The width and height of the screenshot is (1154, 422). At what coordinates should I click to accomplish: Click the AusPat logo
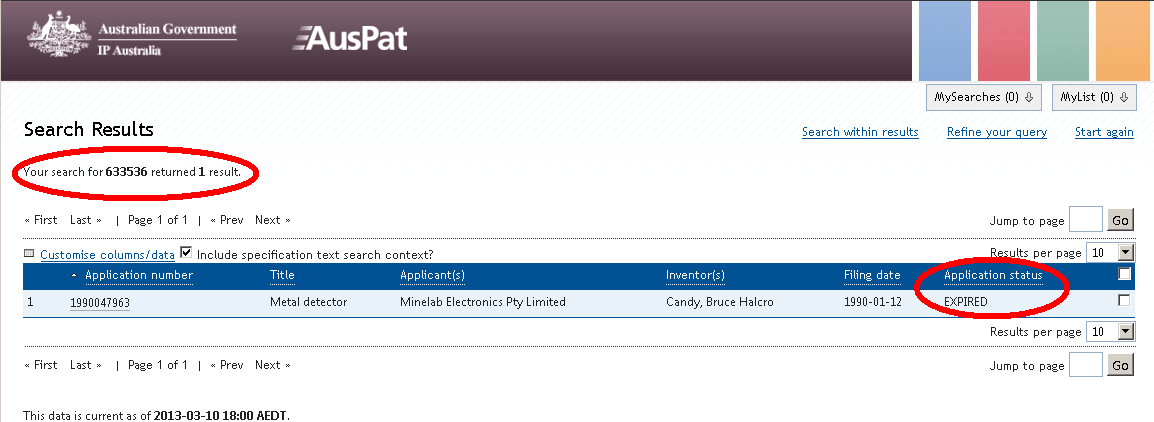(350, 39)
